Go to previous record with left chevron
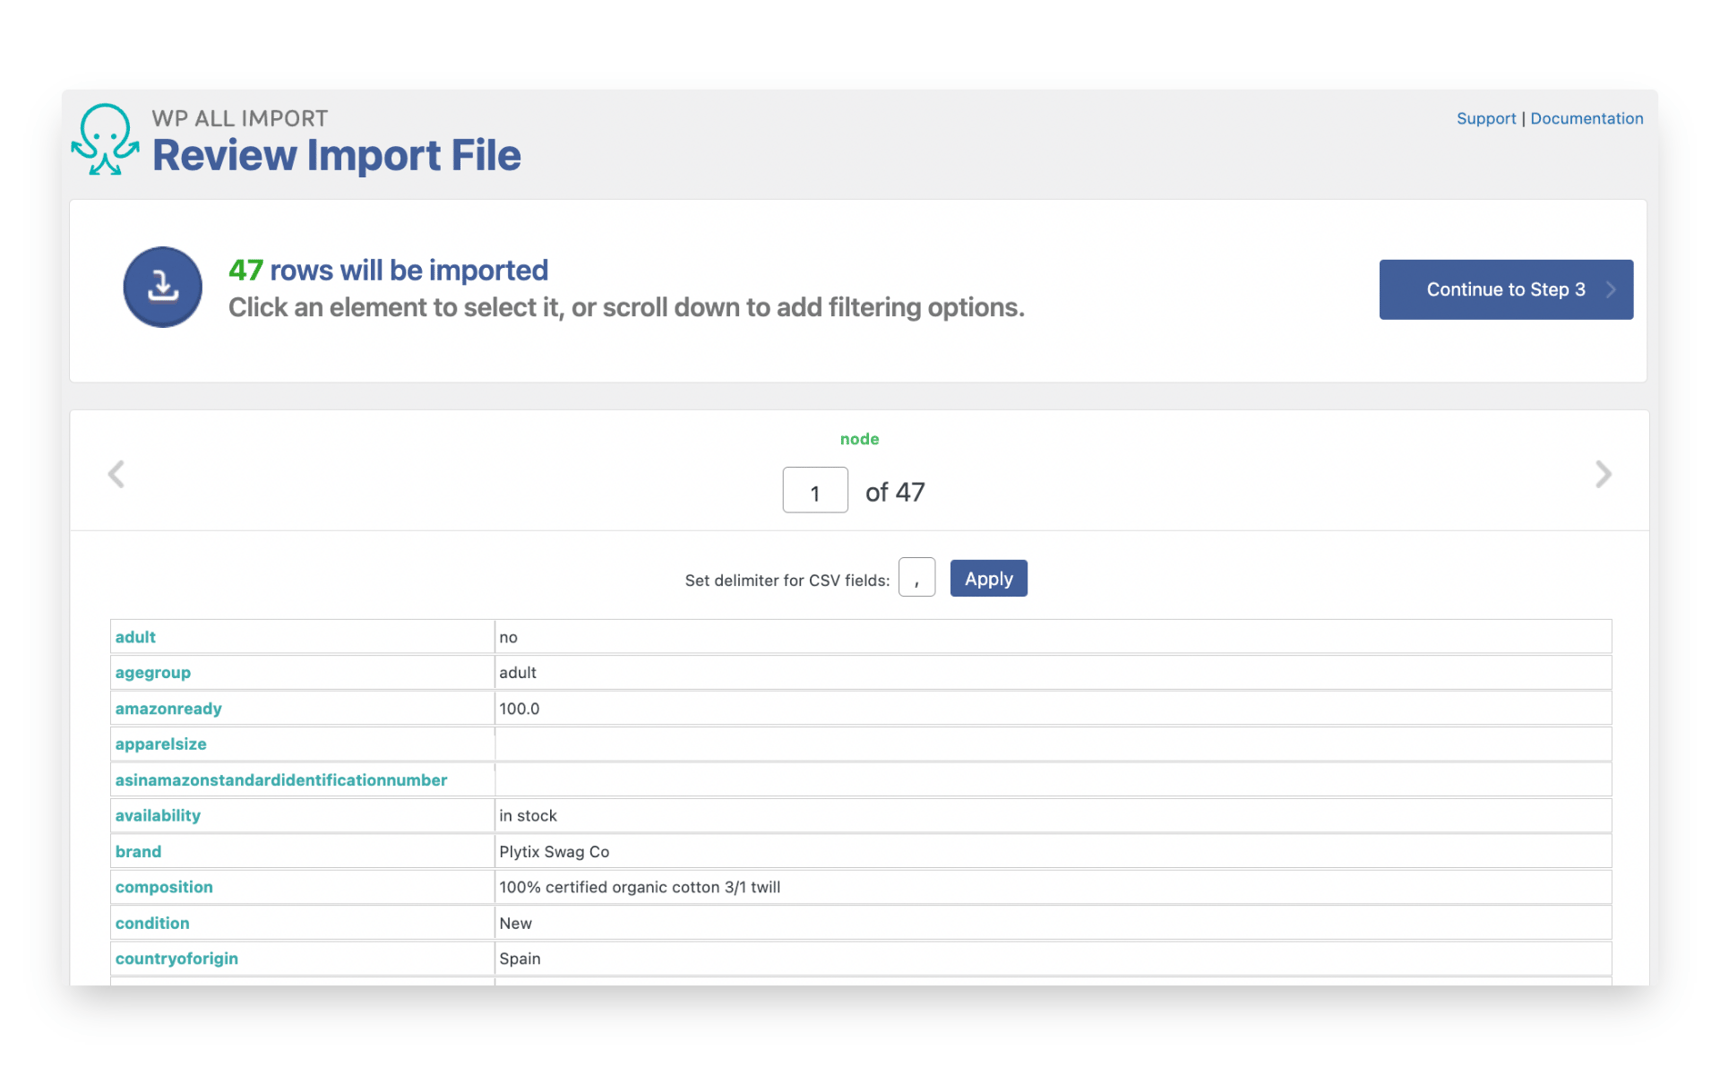 click(116, 473)
